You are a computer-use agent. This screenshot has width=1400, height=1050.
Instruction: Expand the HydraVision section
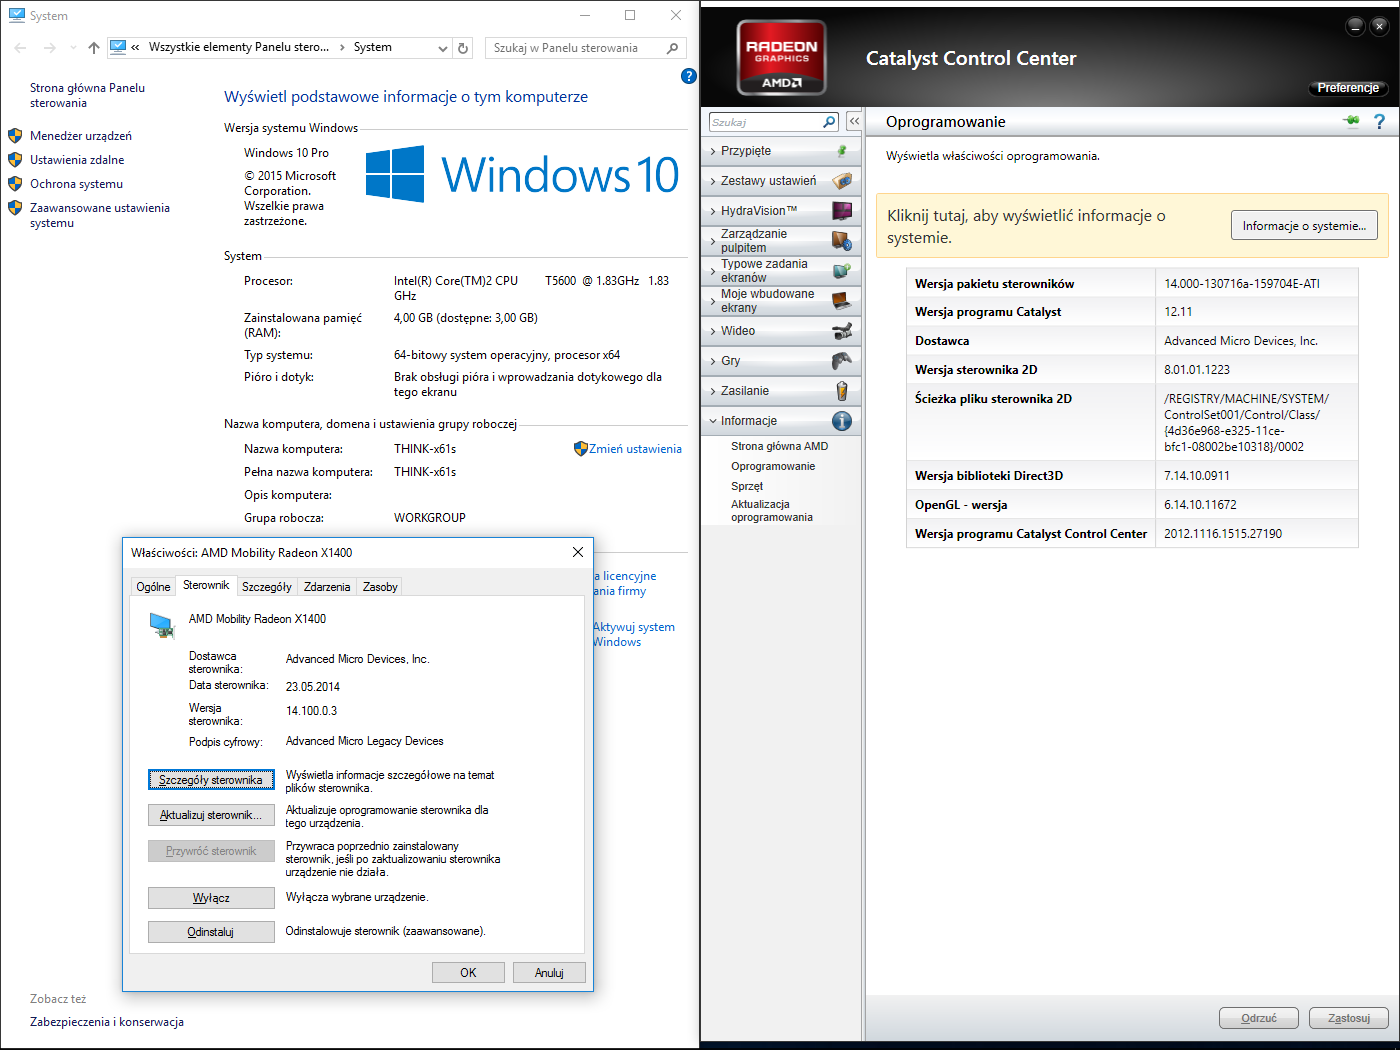[759, 211]
